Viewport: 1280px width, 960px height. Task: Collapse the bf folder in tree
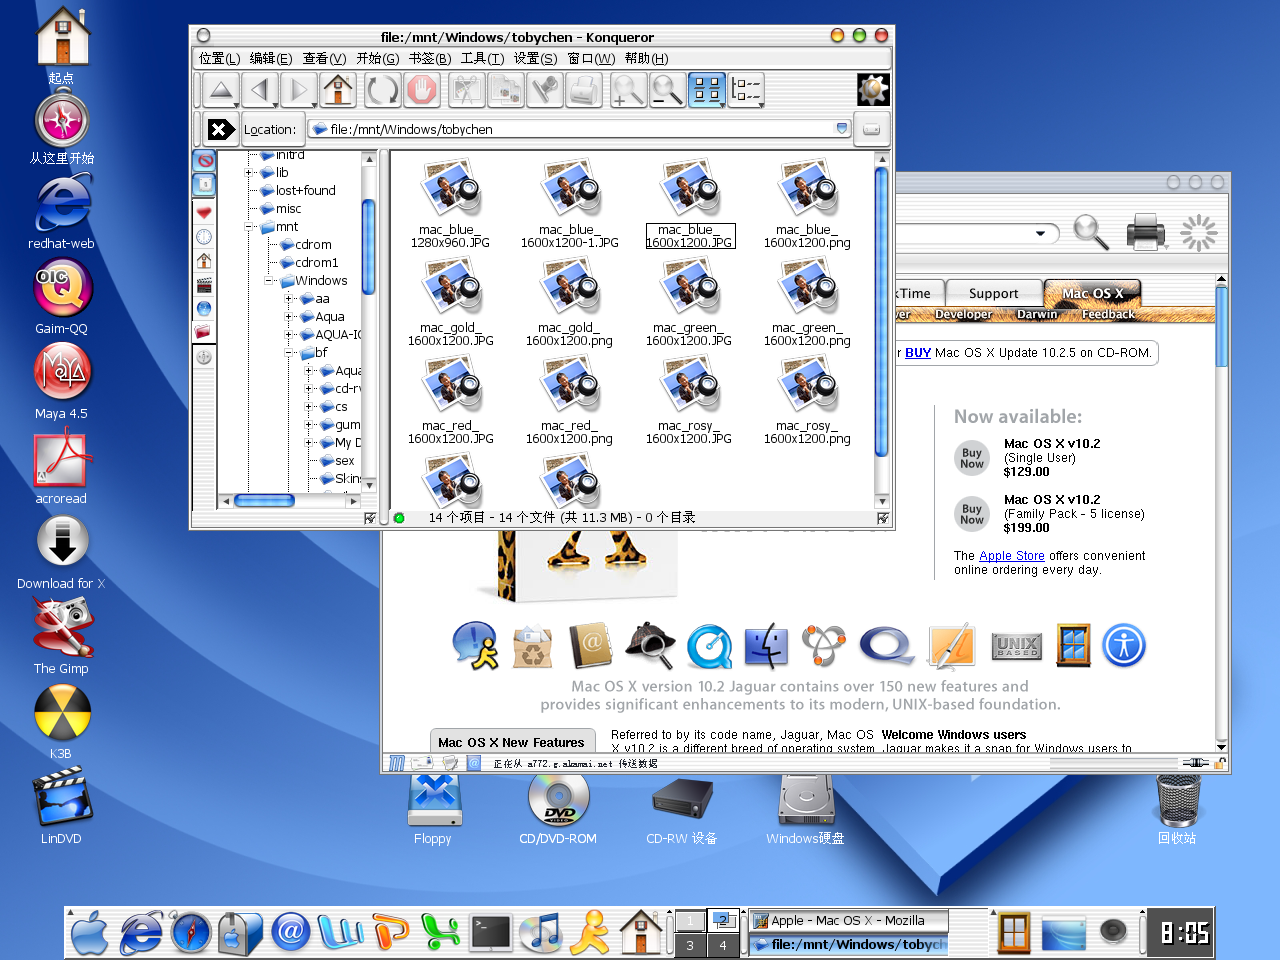[x=288, y=353]
